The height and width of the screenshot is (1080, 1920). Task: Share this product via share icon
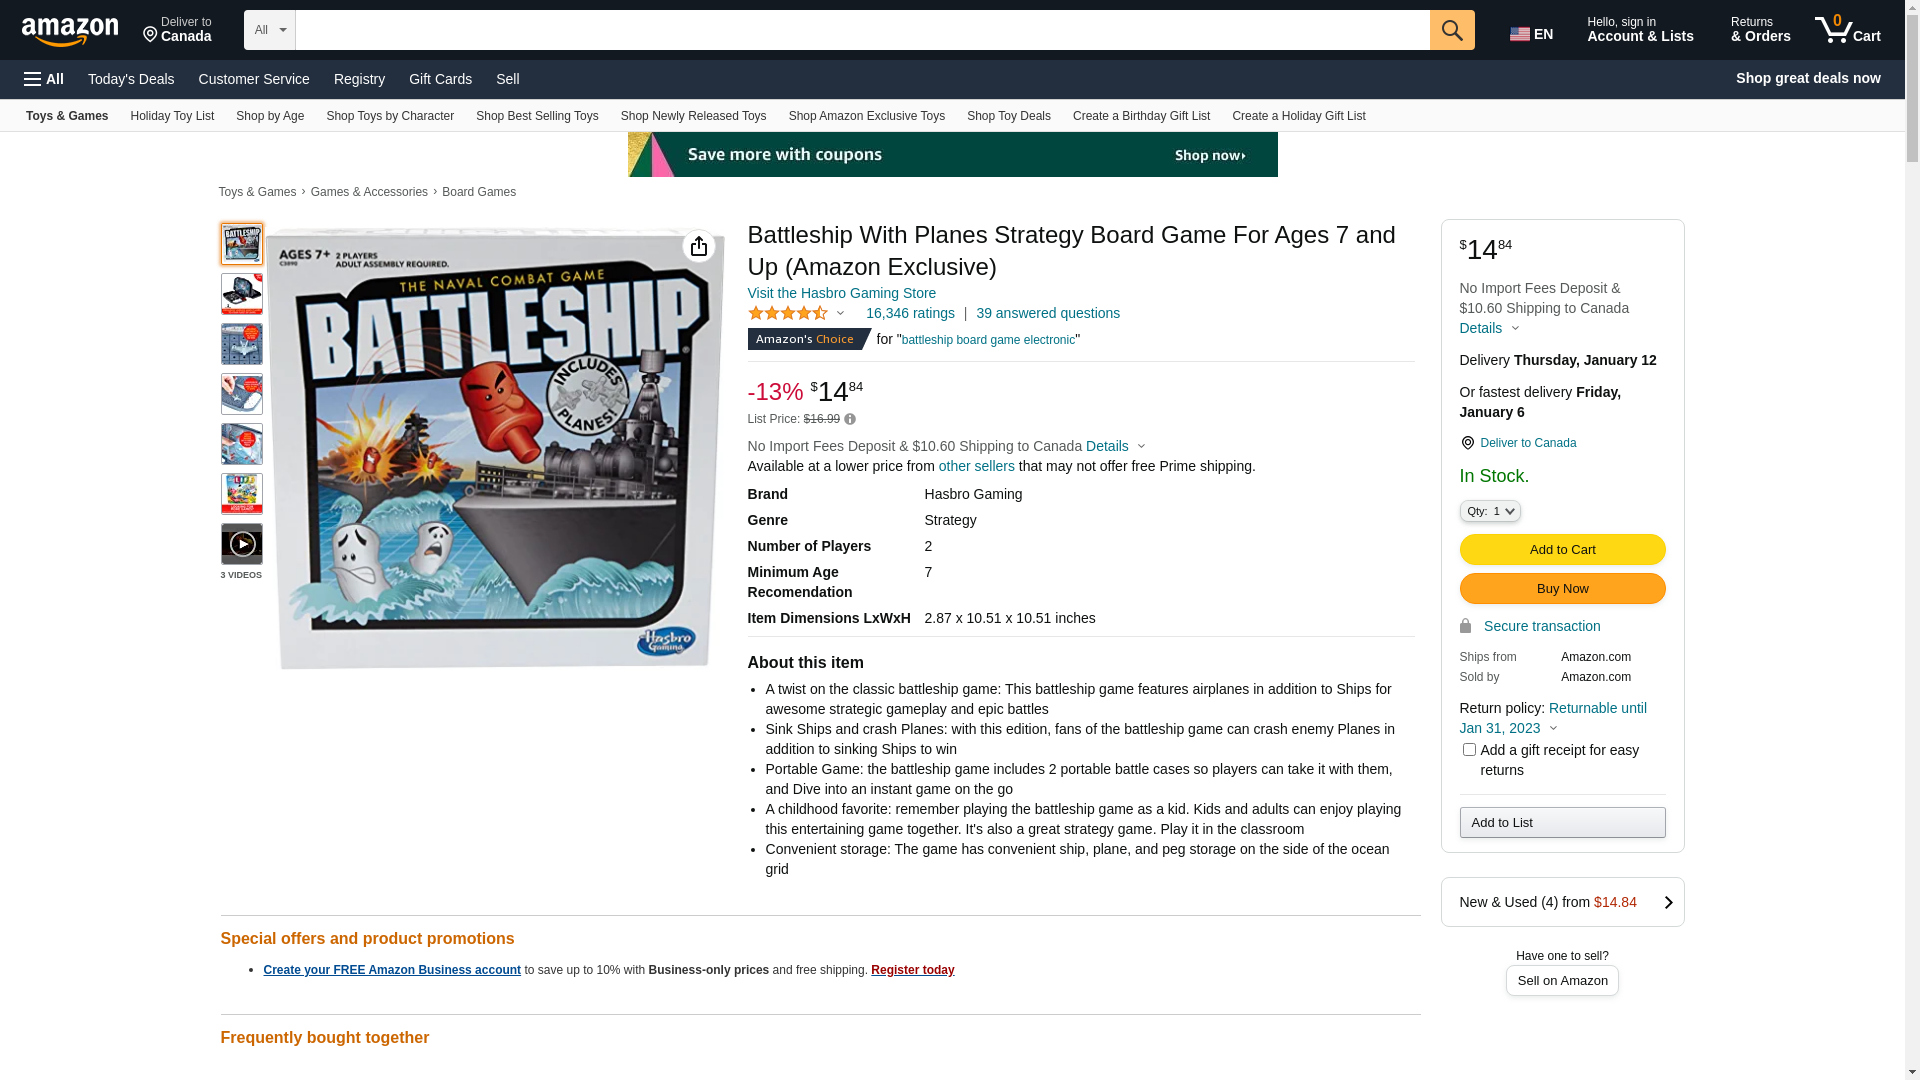699,246
